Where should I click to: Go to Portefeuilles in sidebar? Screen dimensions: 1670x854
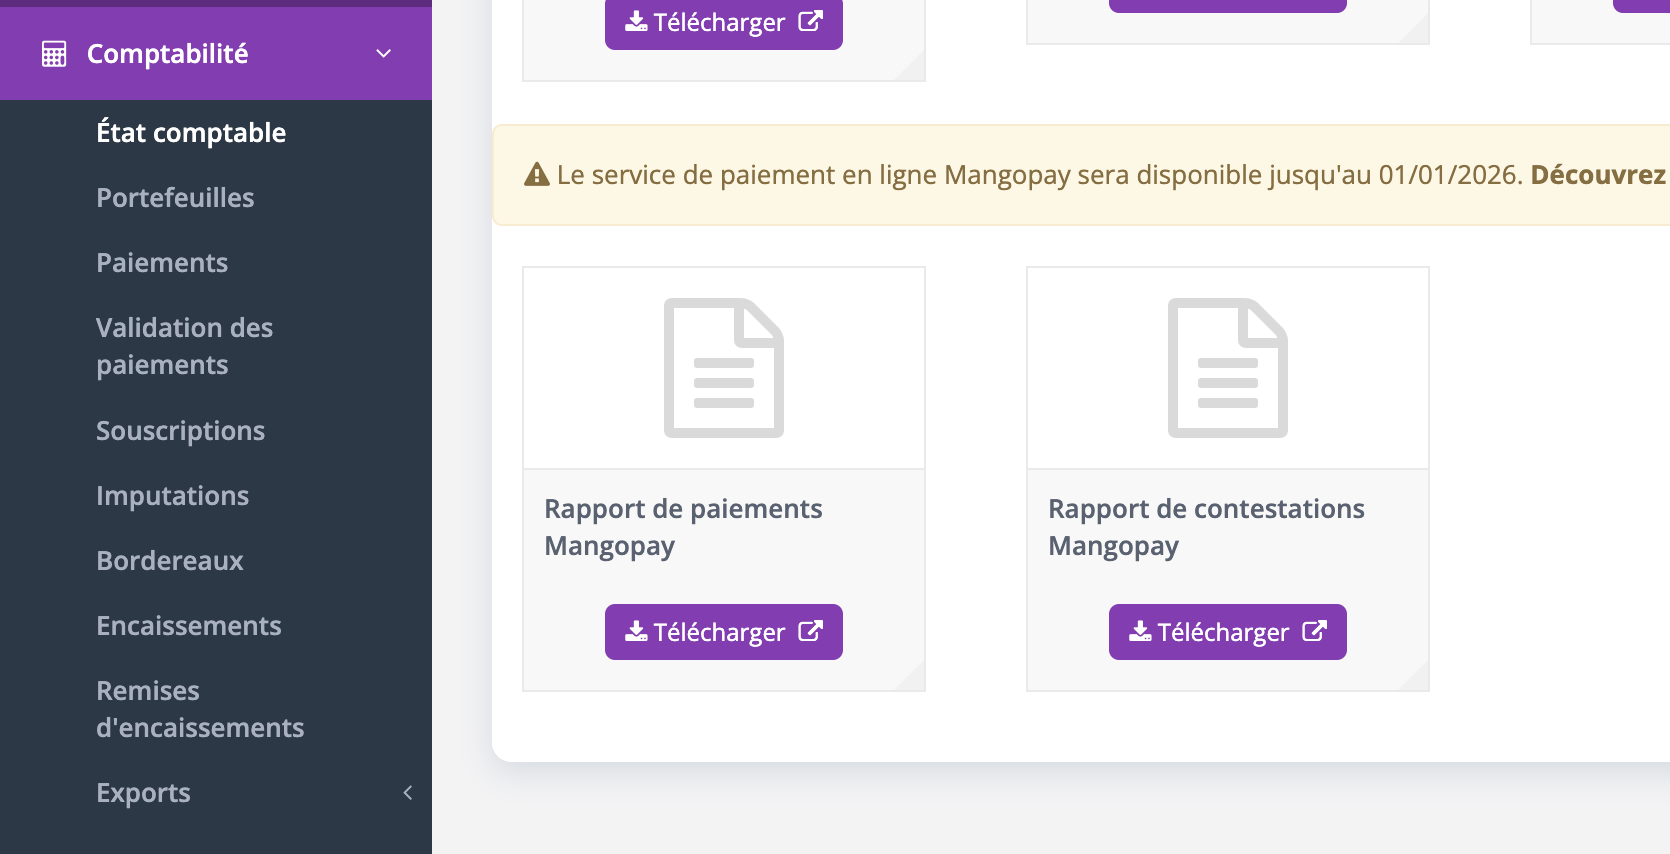click(x=175, y=198)
